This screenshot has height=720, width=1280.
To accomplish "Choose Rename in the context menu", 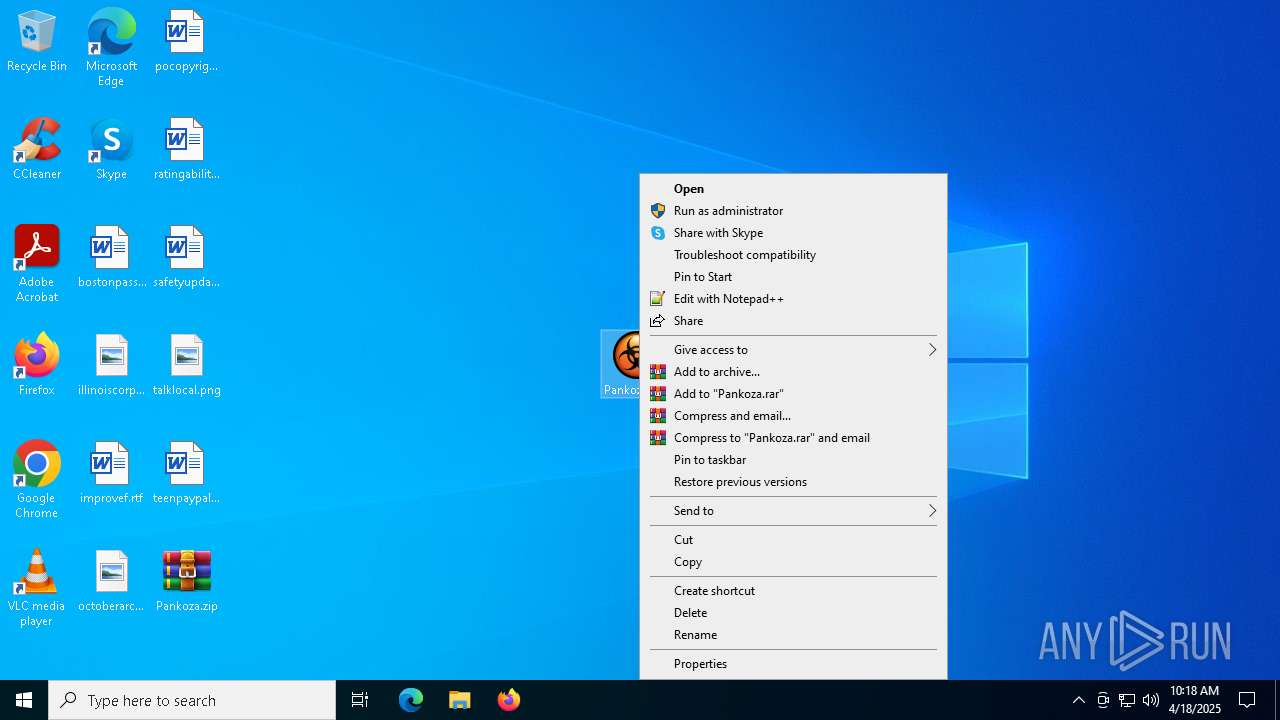I will [793, 635].
